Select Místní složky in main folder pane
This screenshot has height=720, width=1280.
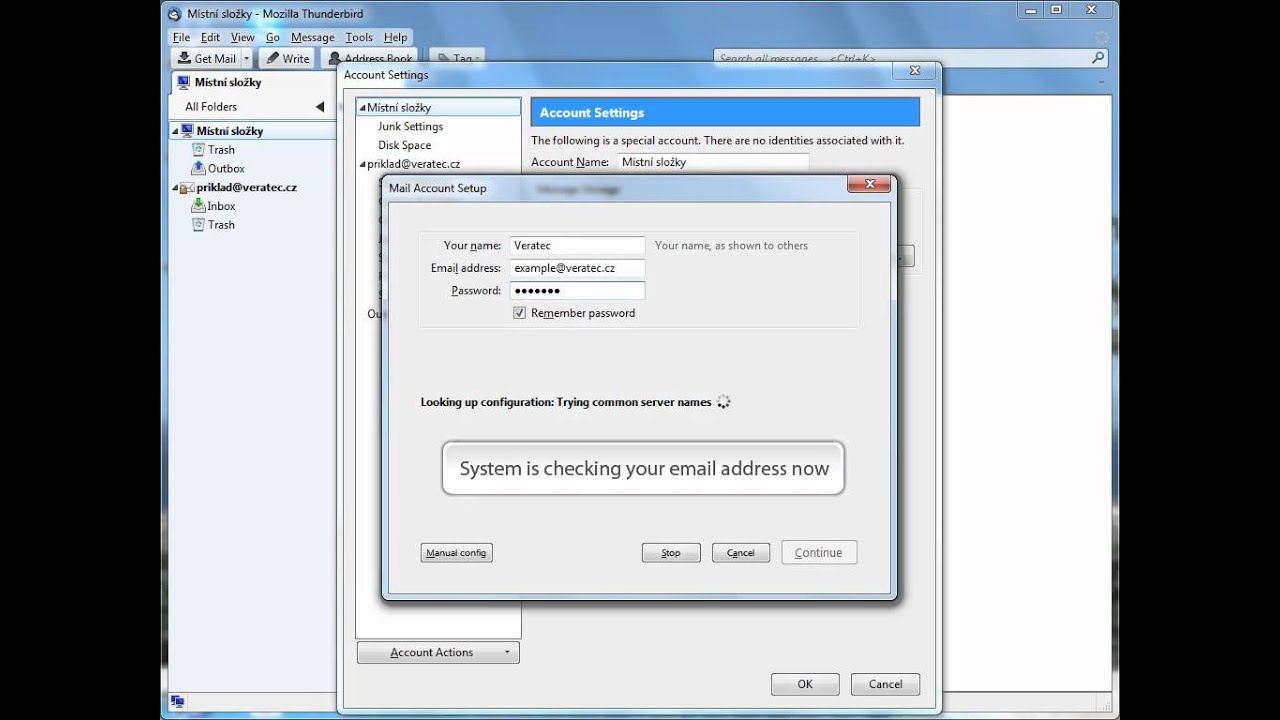click(229, 131)
